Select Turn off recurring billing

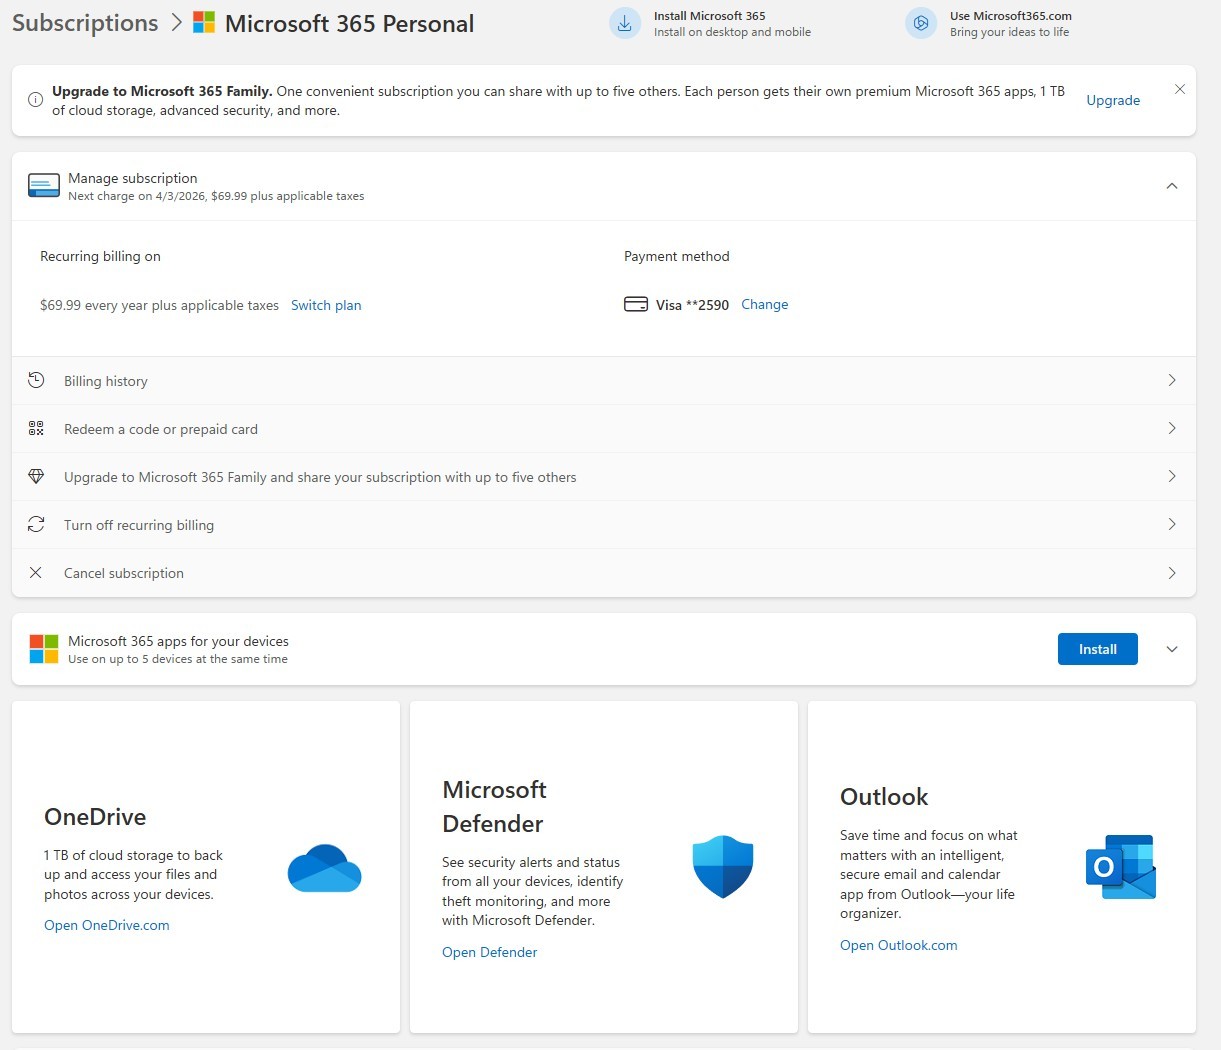[139, 525]
